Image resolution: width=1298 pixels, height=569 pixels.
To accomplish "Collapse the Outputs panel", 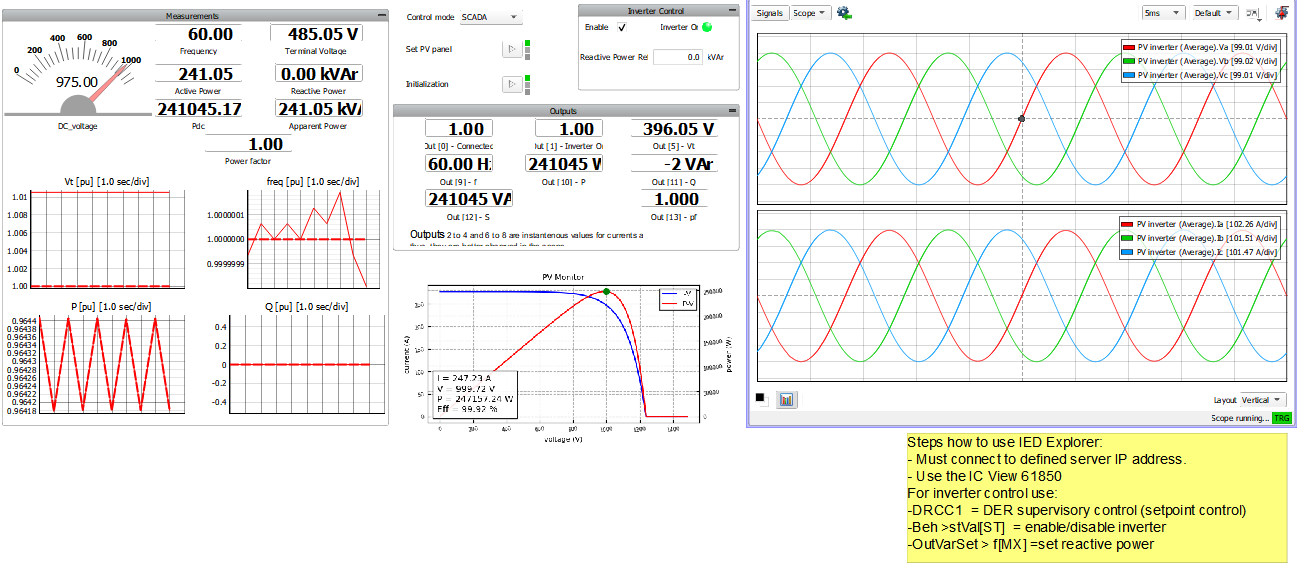I will (x=732, y=111).
